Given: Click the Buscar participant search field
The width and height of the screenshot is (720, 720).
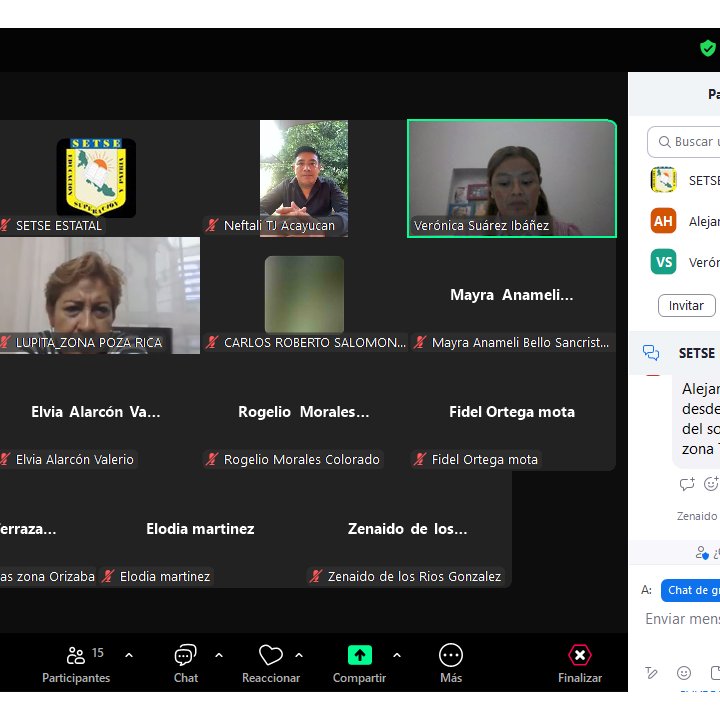Looking at the screenshot, I should pyautogui.click(x=690, y=142).
